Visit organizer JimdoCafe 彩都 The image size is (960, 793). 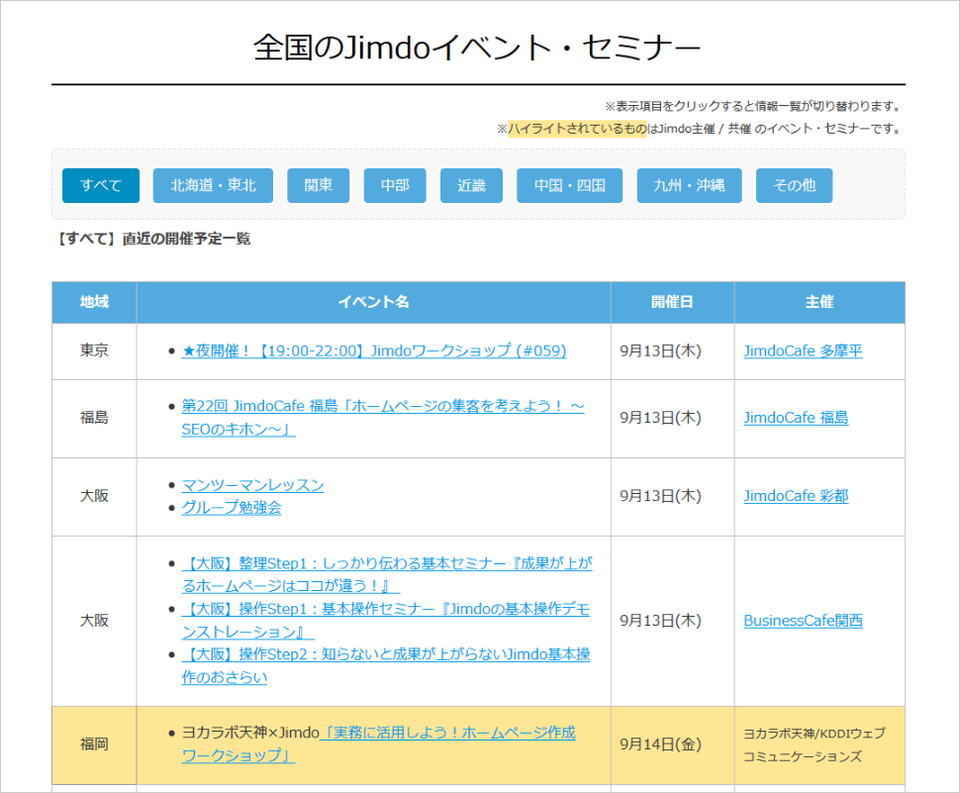[796, 496]
